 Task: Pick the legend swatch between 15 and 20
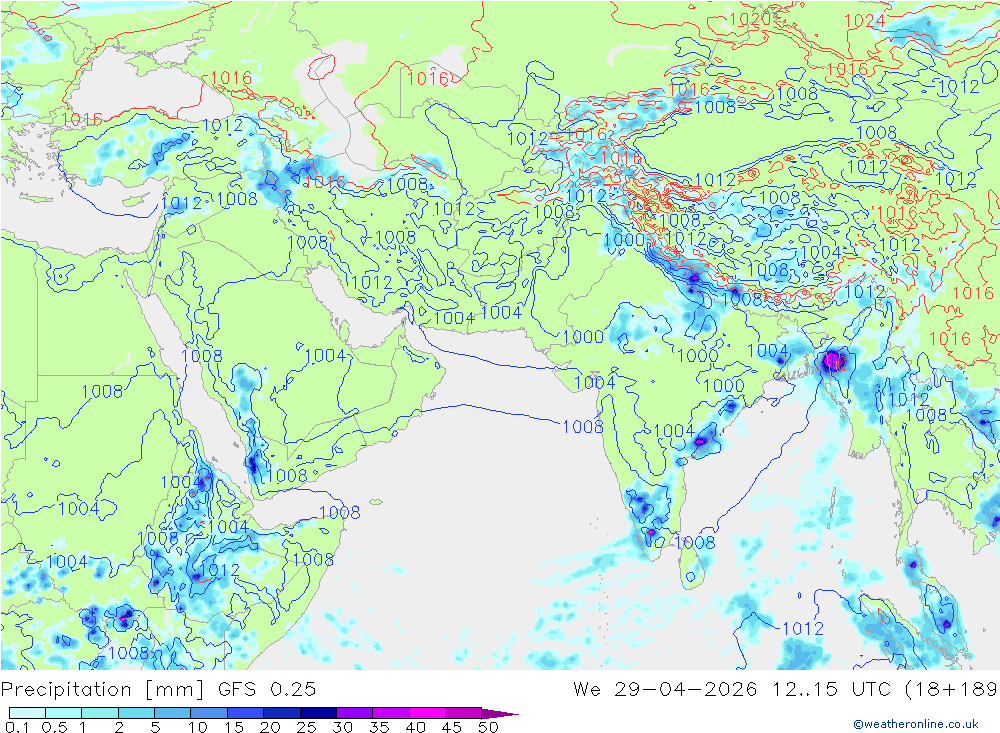click(x=245, y=713)
